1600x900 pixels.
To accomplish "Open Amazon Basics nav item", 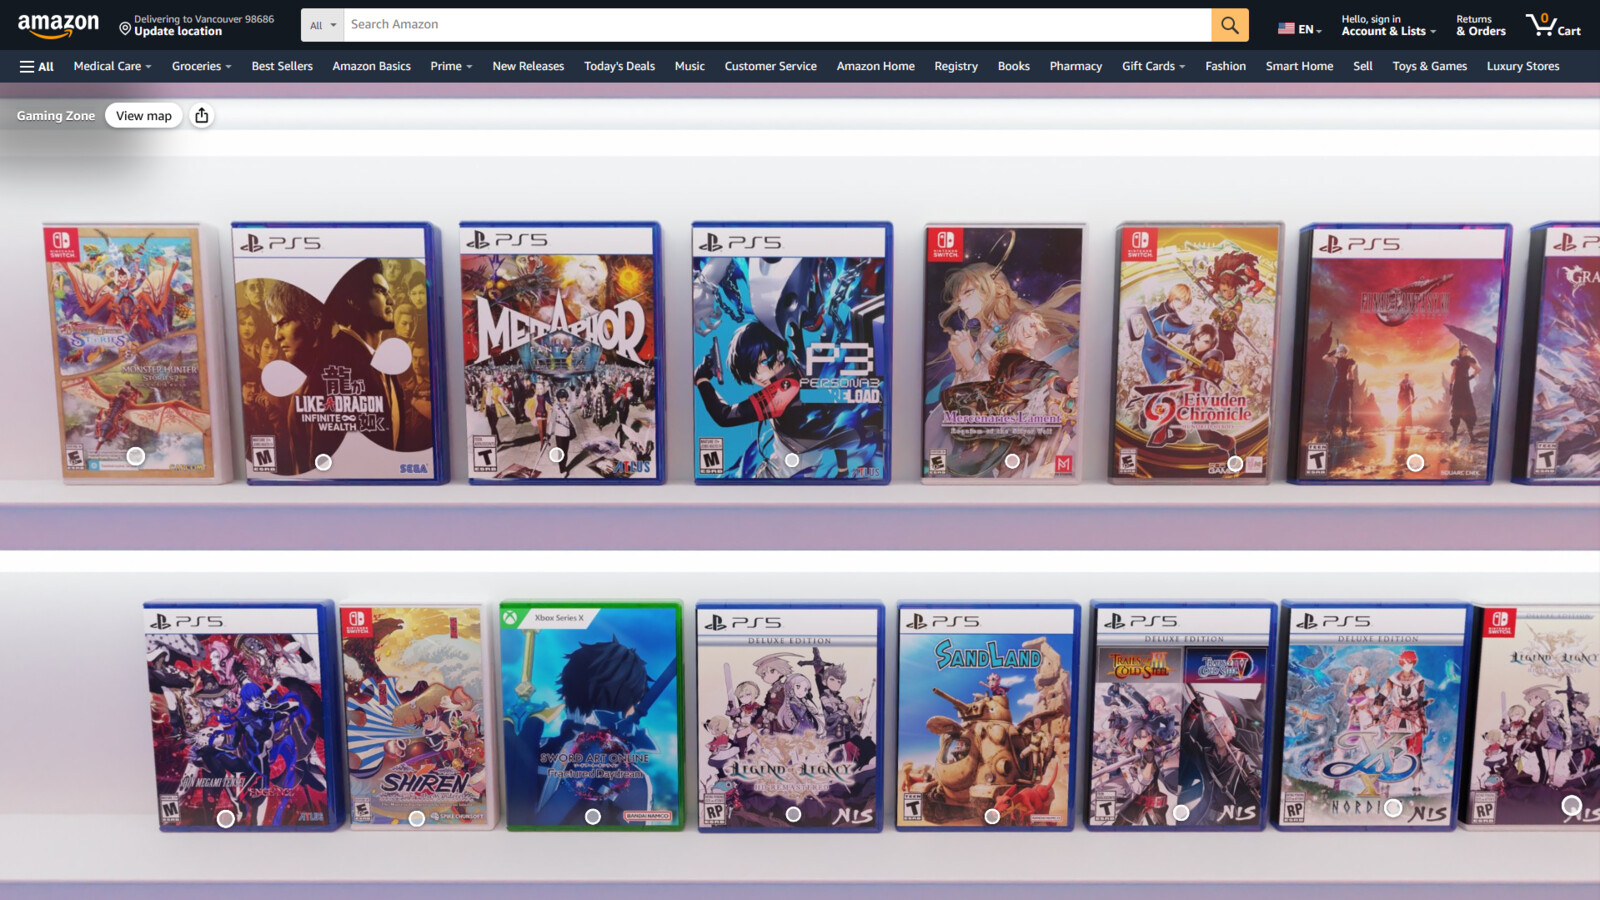I will pyautogui.click(x=371, y=66).
